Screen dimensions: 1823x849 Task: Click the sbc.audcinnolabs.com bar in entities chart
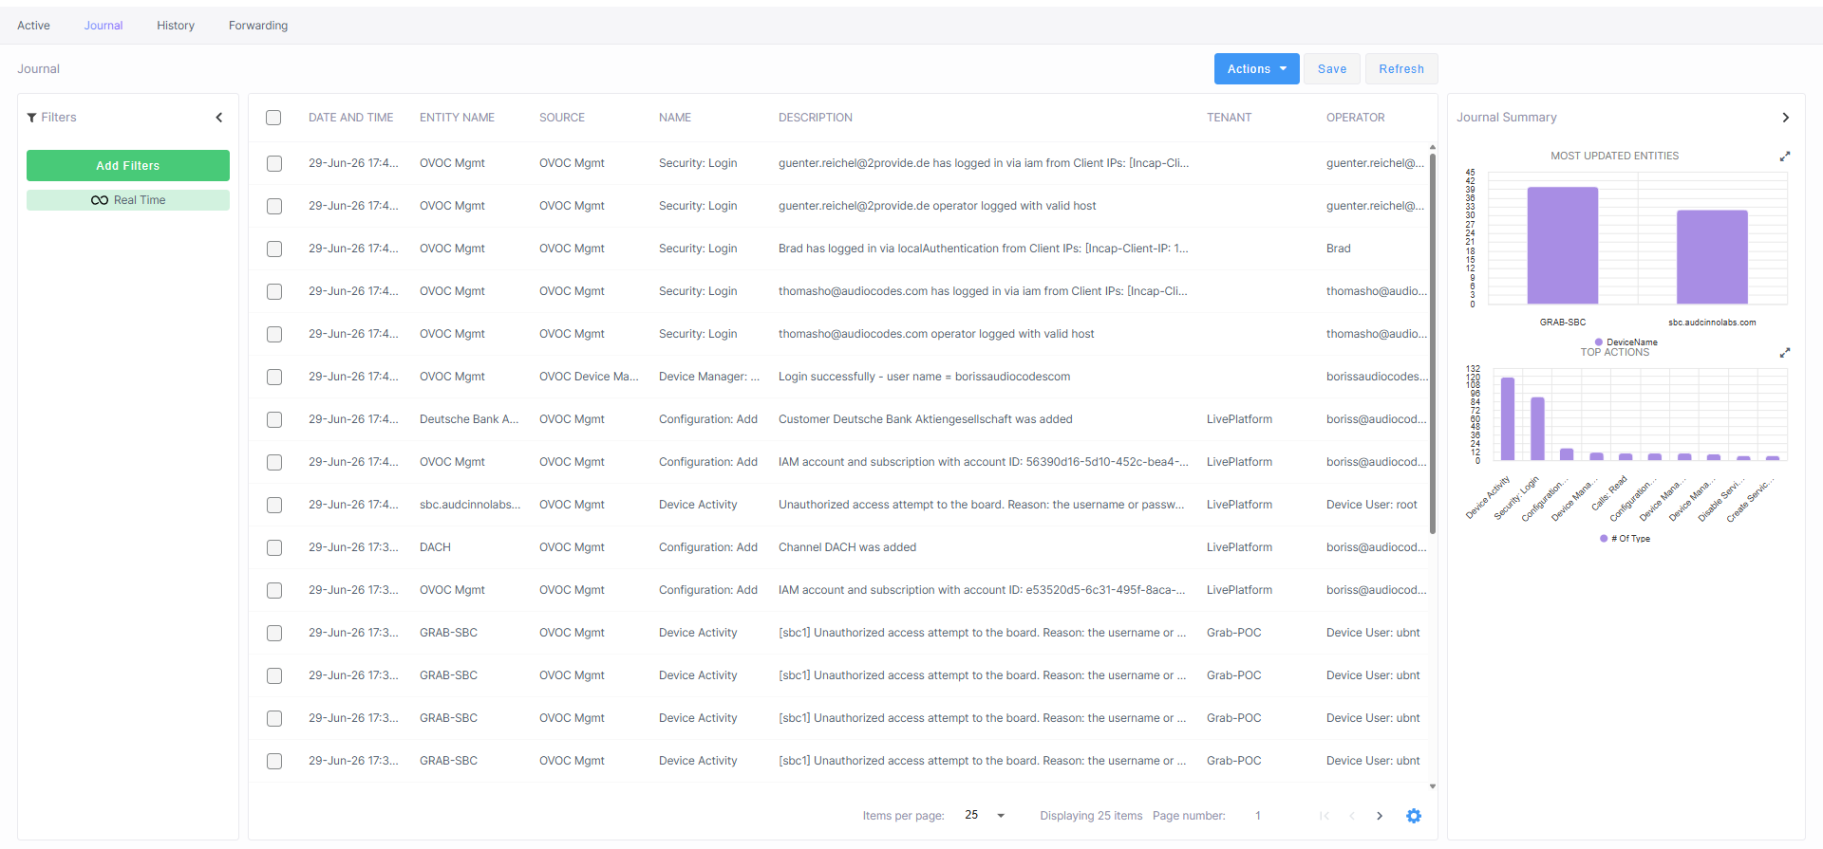tap(1712, 257)
